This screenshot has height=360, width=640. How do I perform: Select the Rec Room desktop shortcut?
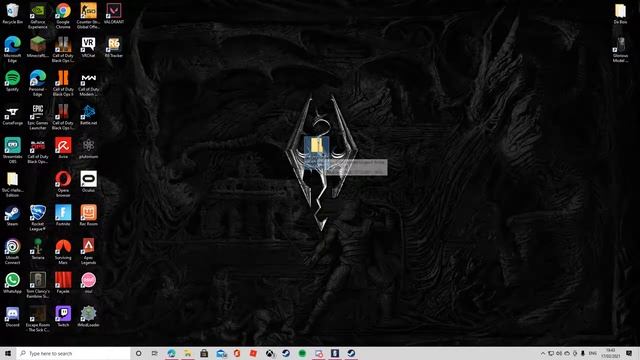point(88,216)
